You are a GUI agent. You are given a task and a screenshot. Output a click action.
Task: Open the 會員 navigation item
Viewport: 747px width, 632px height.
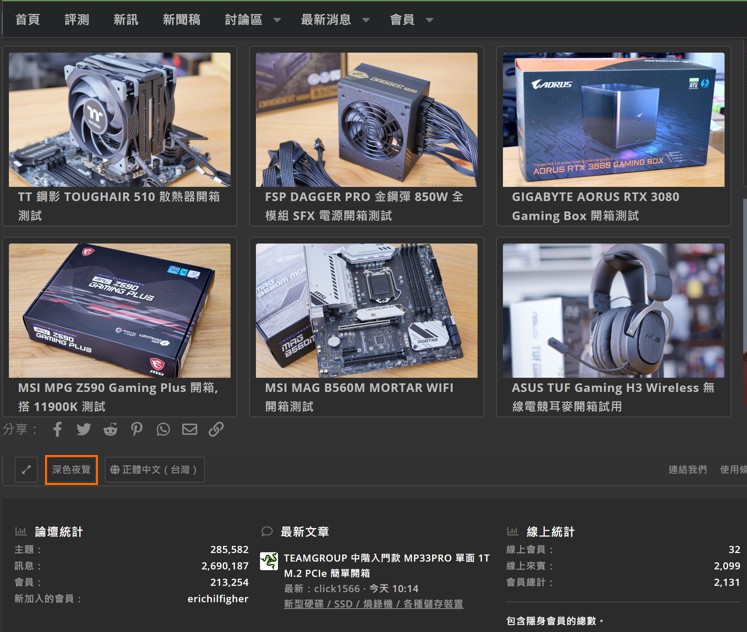coord(402,20)
